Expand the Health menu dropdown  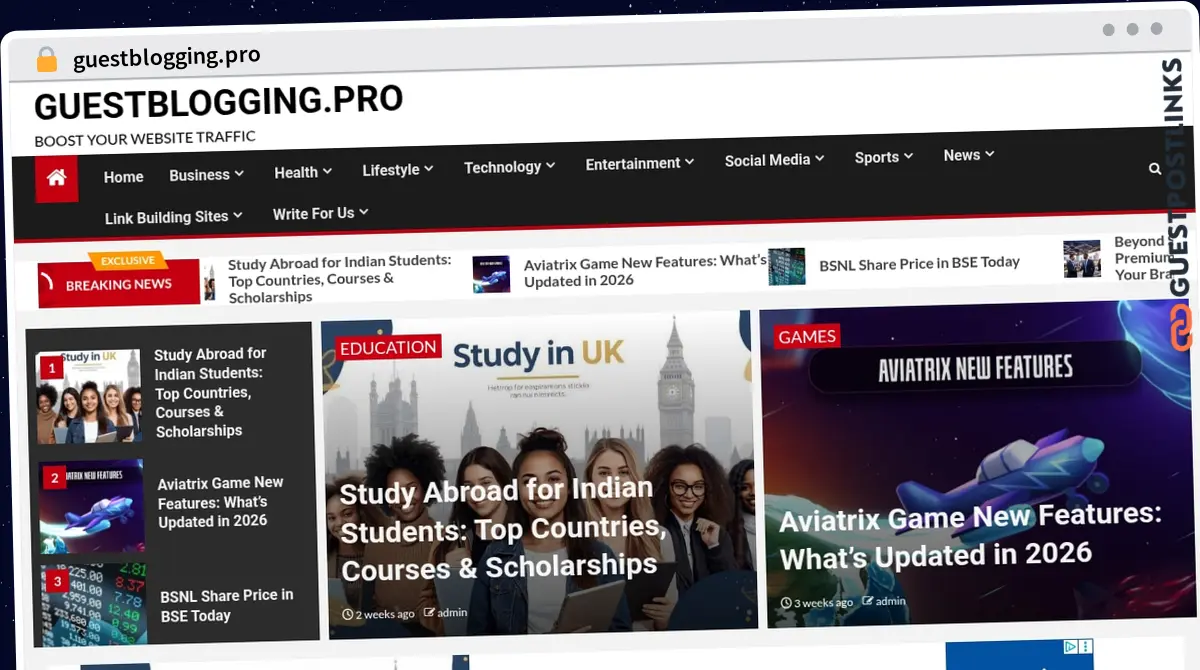tap(303, 172)
